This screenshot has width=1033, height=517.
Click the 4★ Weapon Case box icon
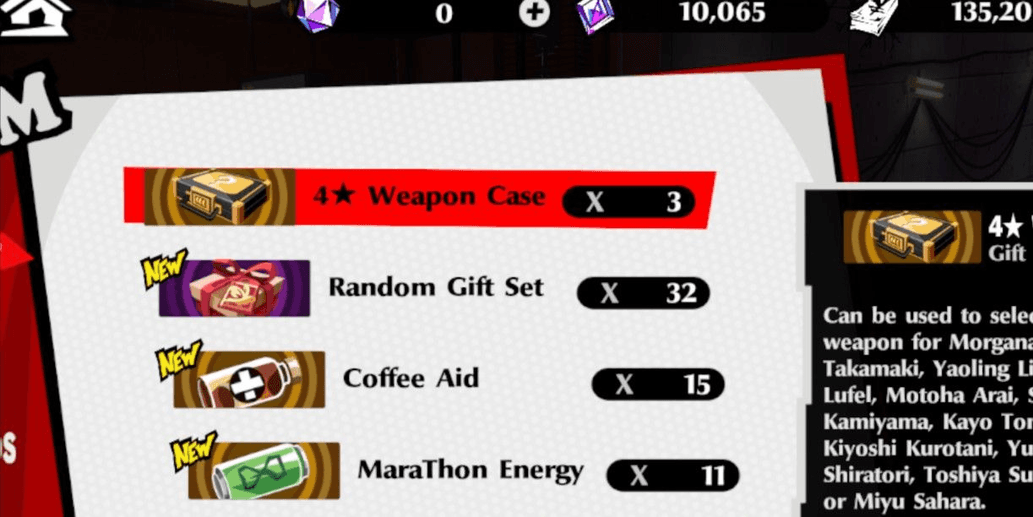point(219,196)
